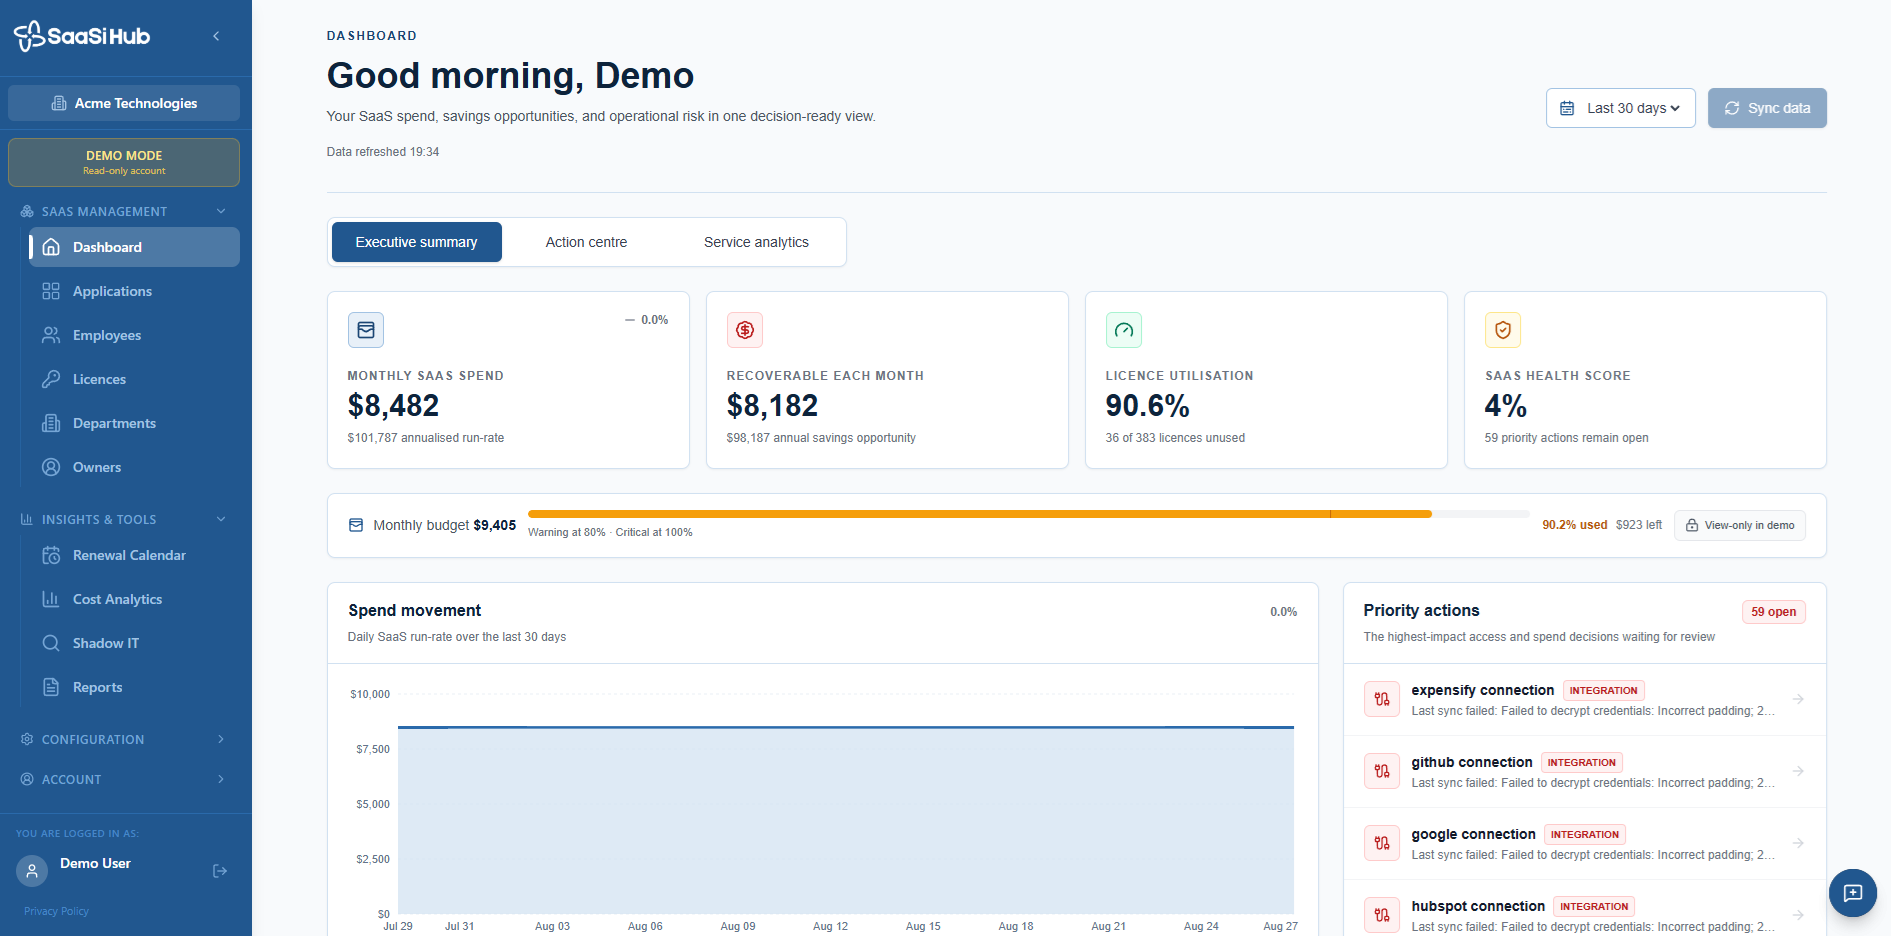
Task: Open the Privacy Policy link
Action: tap(56, 911)
